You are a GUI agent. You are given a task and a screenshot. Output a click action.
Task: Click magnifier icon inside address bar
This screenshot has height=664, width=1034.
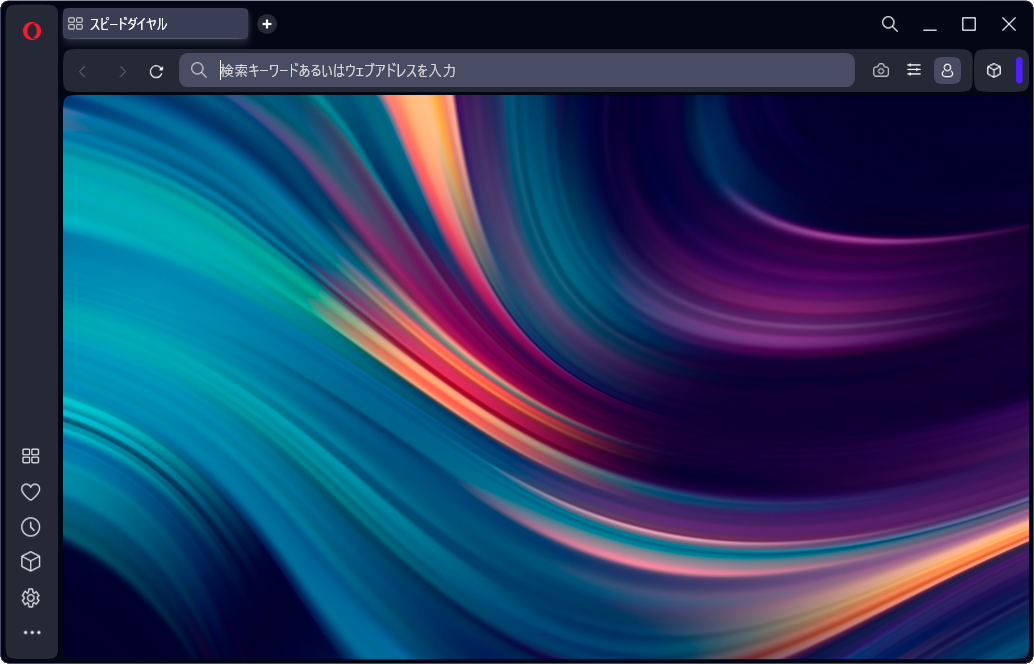point(198,70)
